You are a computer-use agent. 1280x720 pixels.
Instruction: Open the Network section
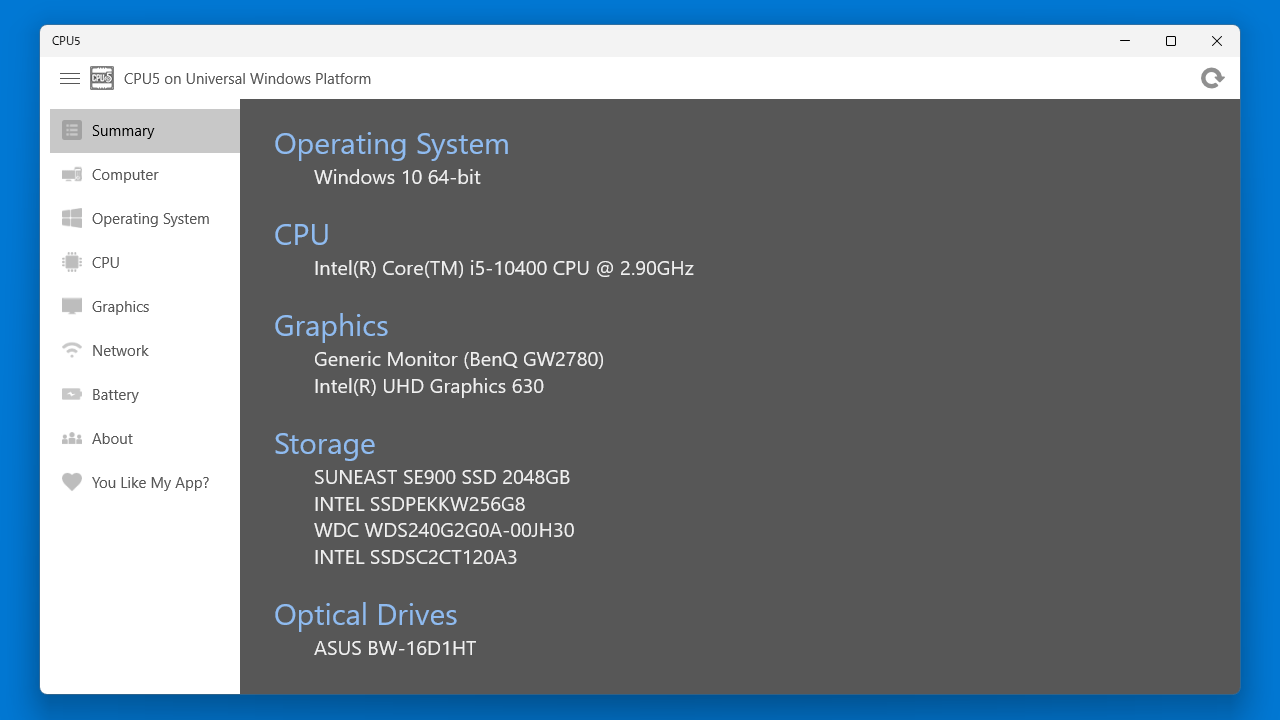tap(145, 351)
